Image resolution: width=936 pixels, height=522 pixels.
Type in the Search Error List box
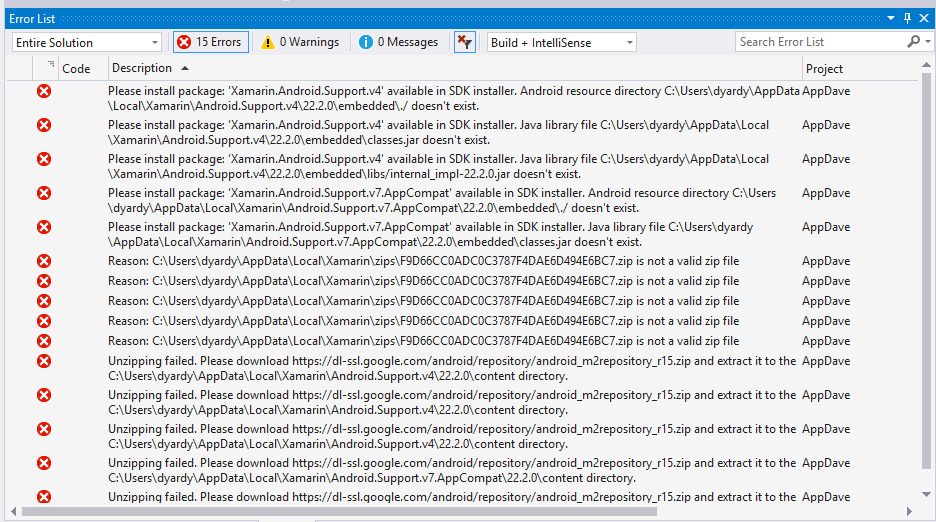820,42
